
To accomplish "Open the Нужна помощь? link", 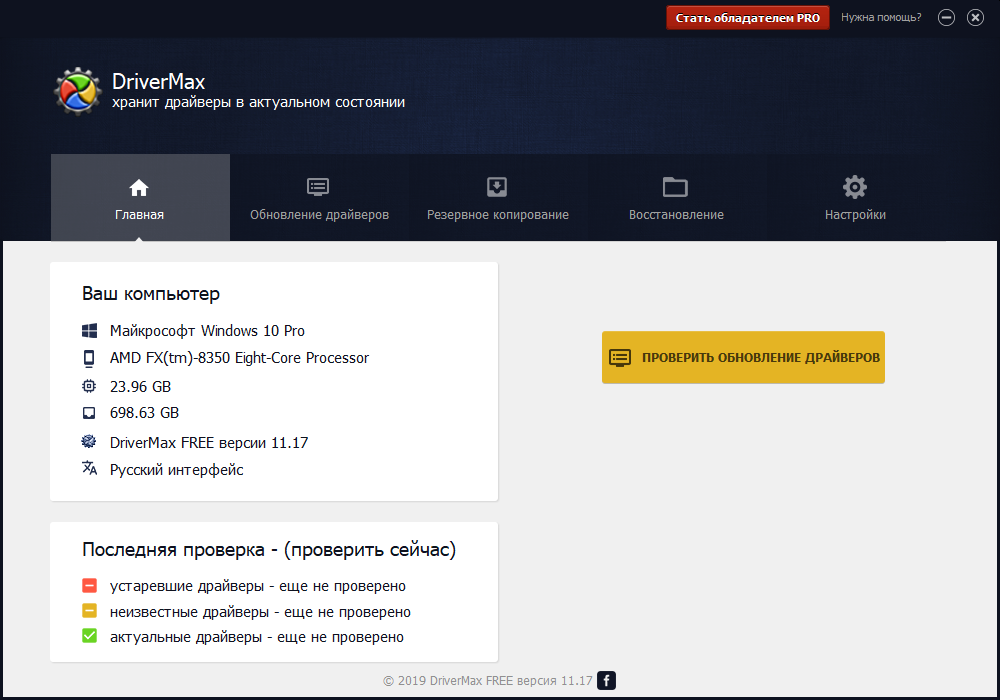I will tap(881, 17).
